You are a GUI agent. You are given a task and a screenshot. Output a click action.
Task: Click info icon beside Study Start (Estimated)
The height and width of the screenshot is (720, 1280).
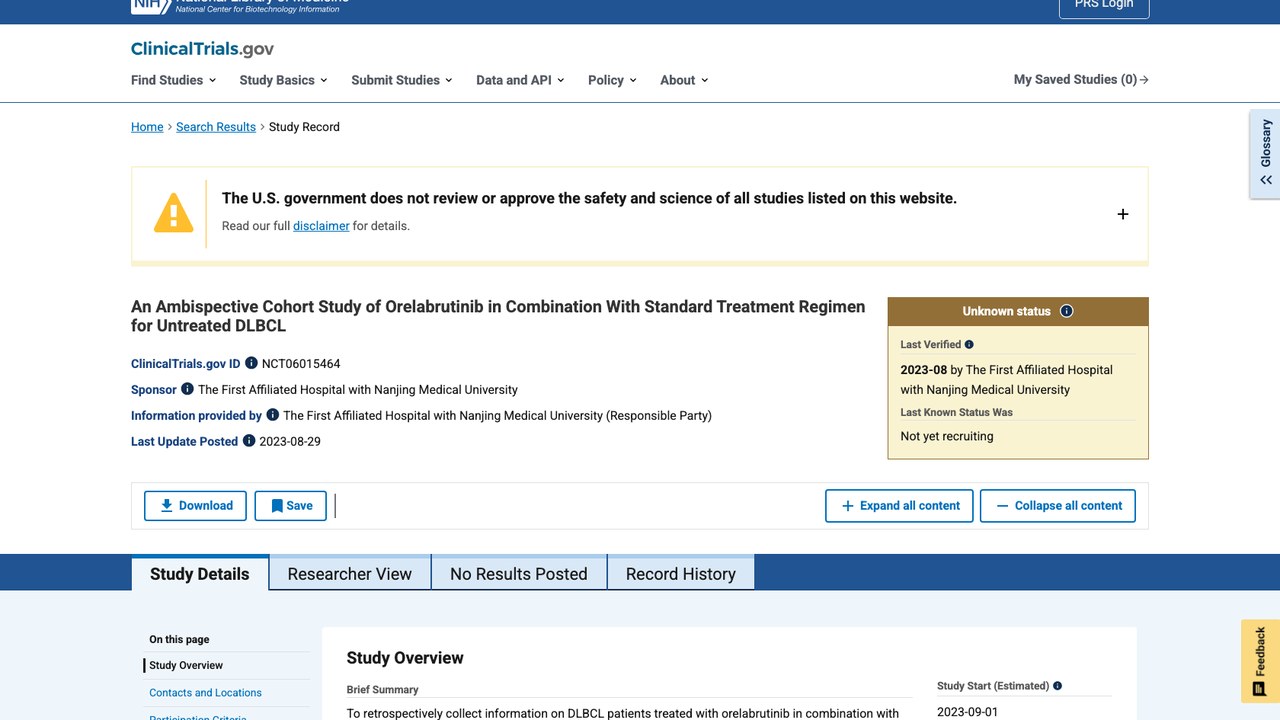(1057, 686)
